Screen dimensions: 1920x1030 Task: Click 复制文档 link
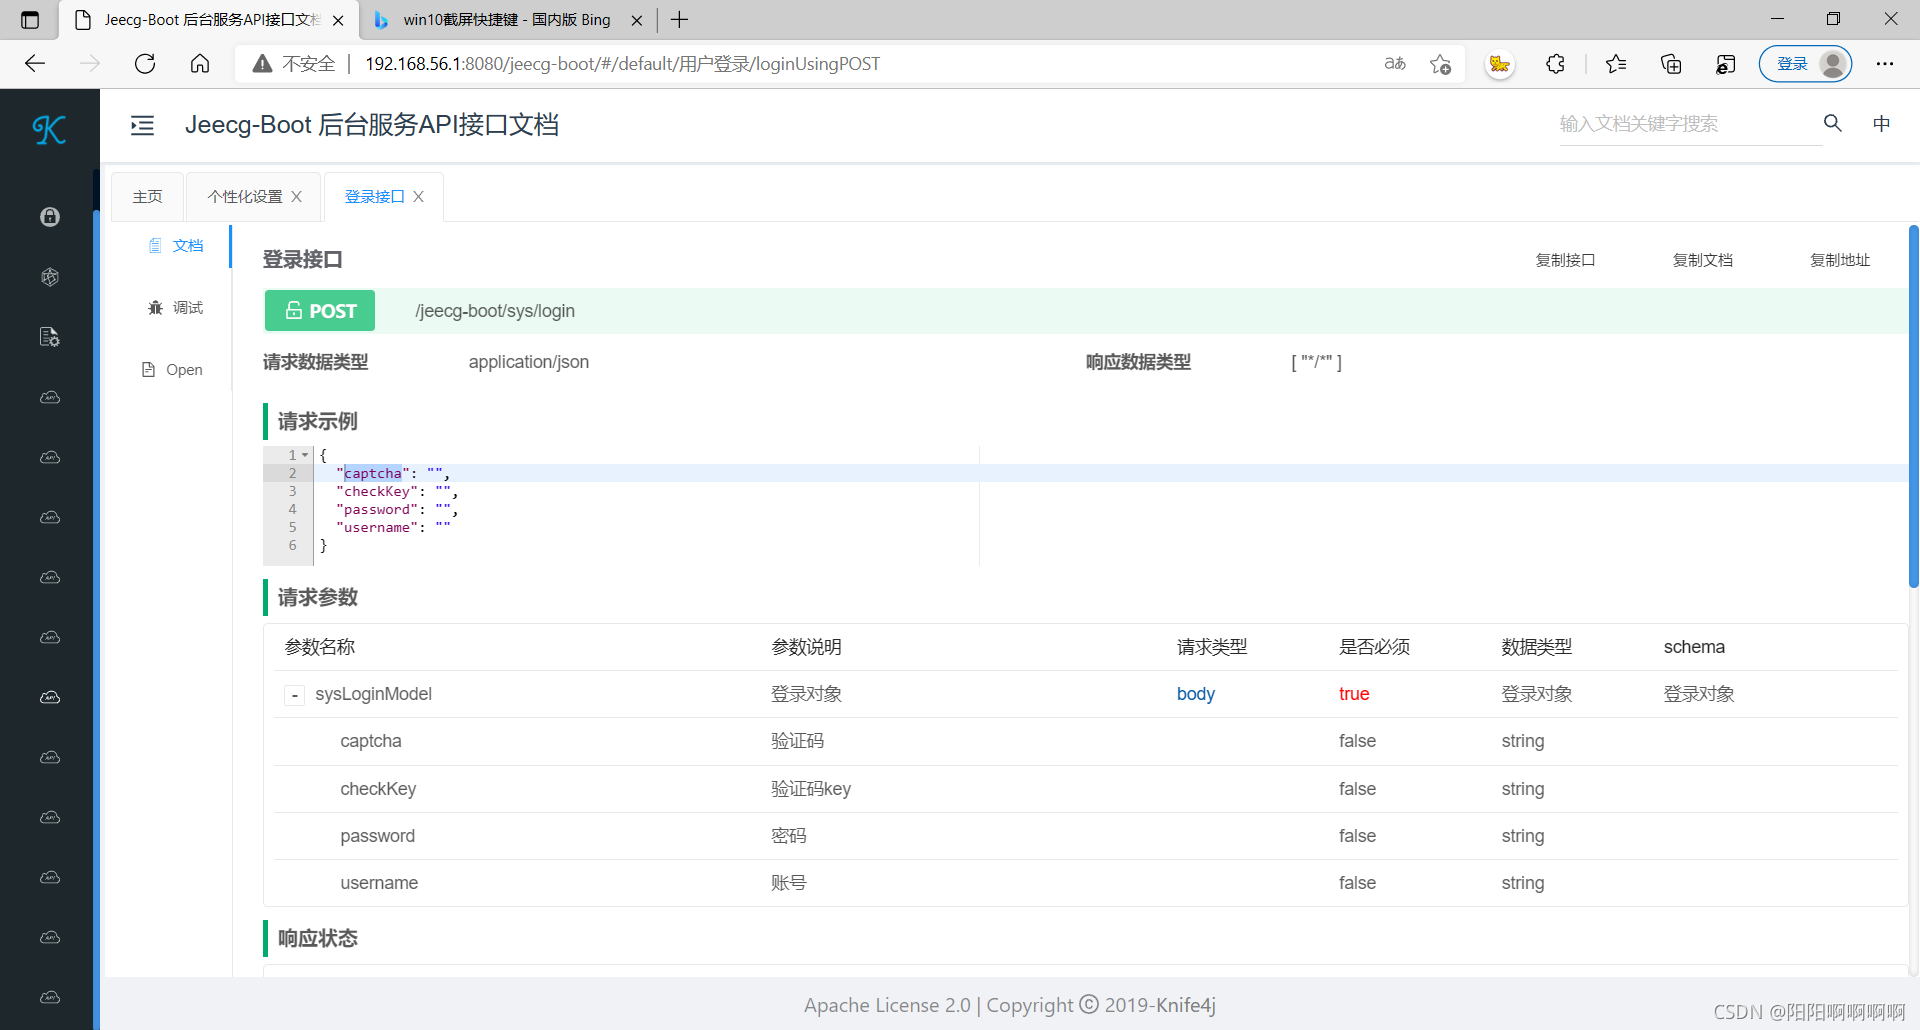click(x=1703, y=260)
